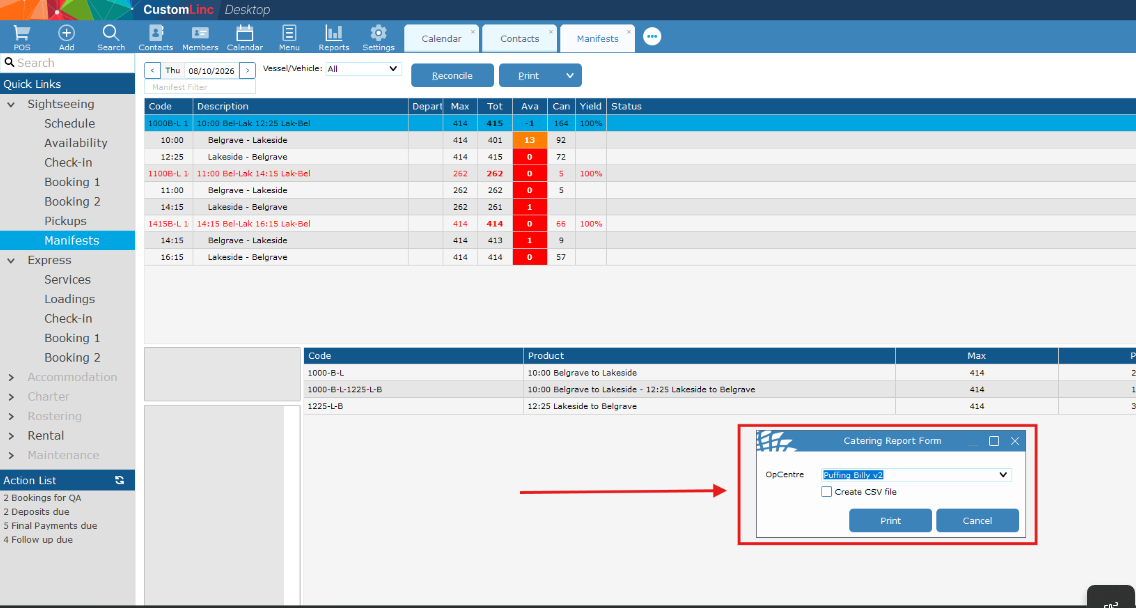Select the 1225-L-B product row
Screen dimensions: 1136x608
tap(719, 407)
